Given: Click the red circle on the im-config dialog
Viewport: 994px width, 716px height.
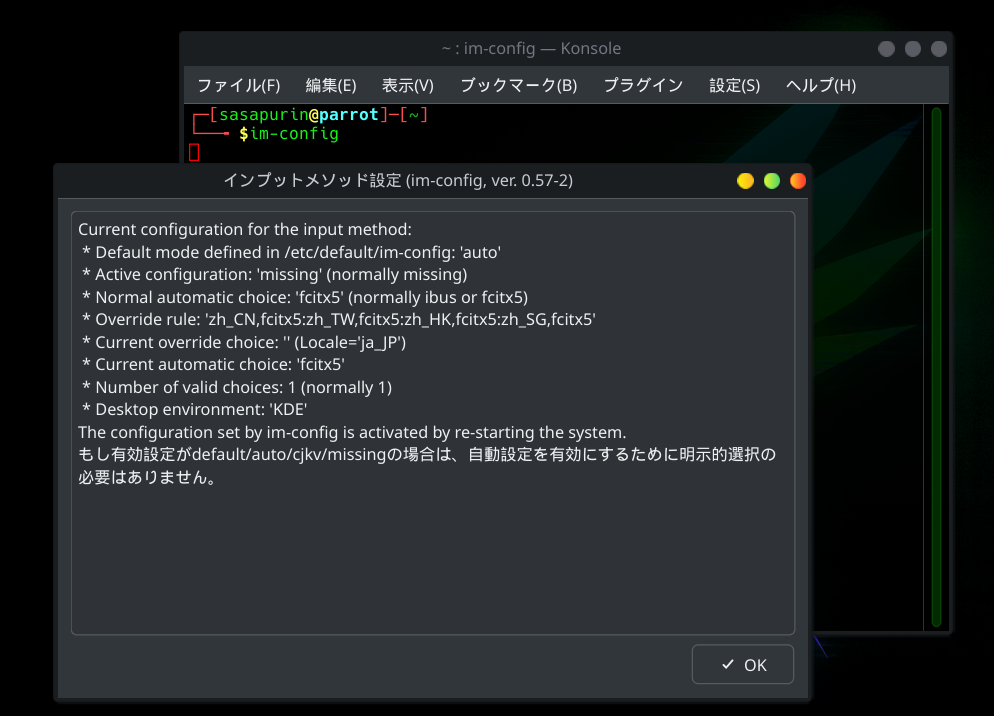Looking at the screenshot, I should (797, 181).
